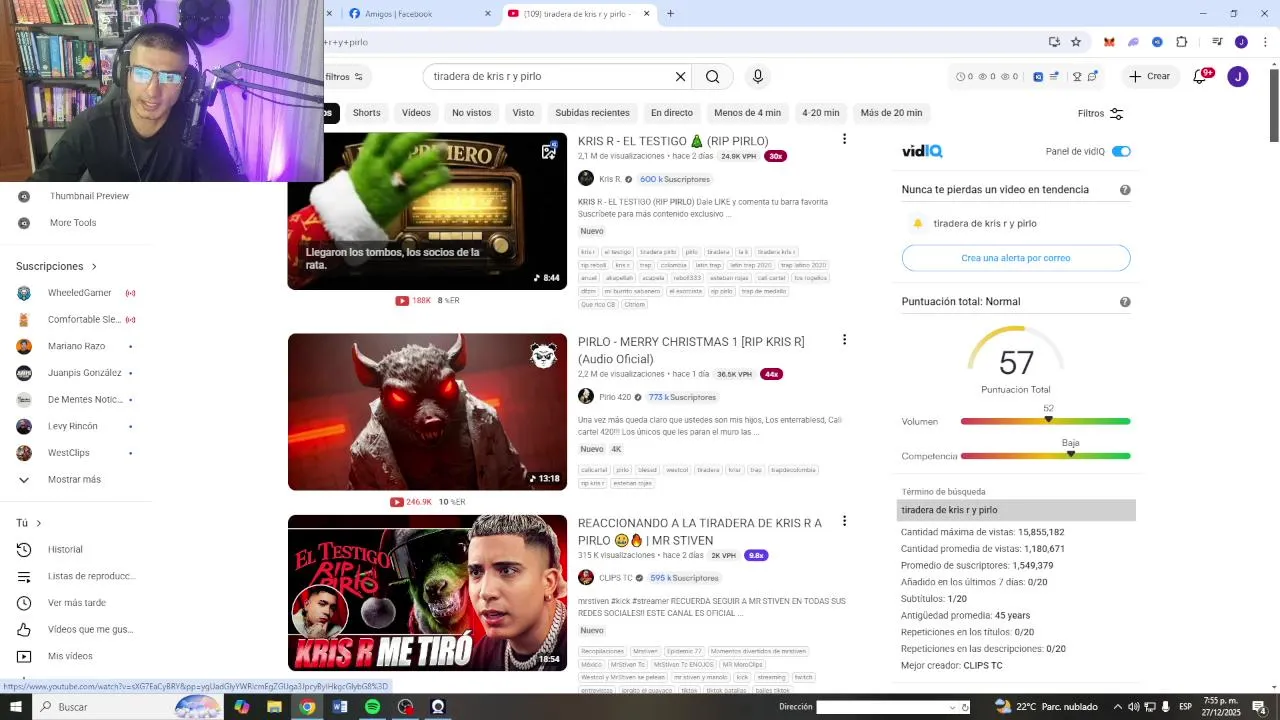Open the Grinch radio EL TESTIGO thumbnail
1280x720 pixels.
[427, 211]
